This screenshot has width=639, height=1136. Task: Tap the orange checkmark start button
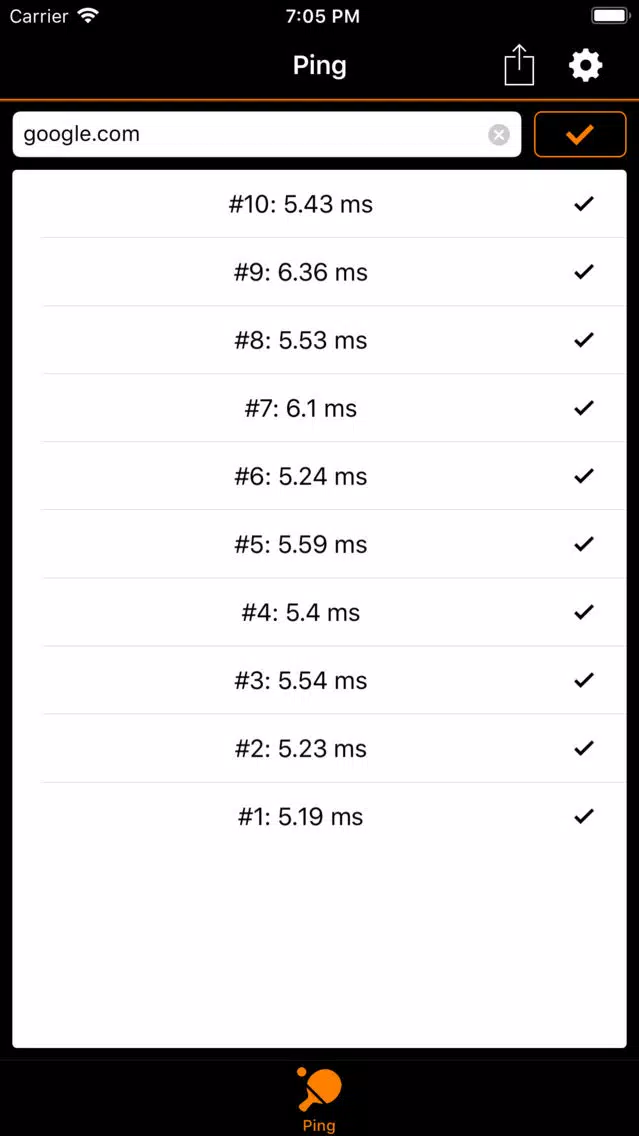pos(580,134)
